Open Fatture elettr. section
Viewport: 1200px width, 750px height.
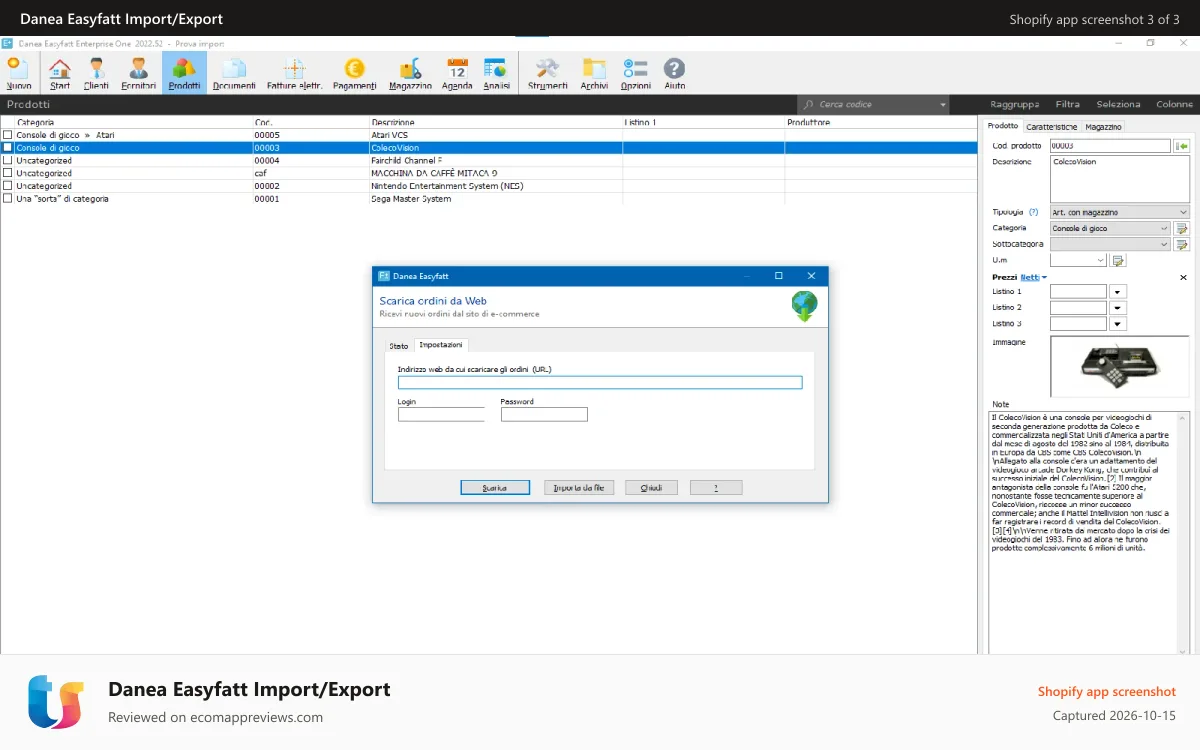(294, 74)
